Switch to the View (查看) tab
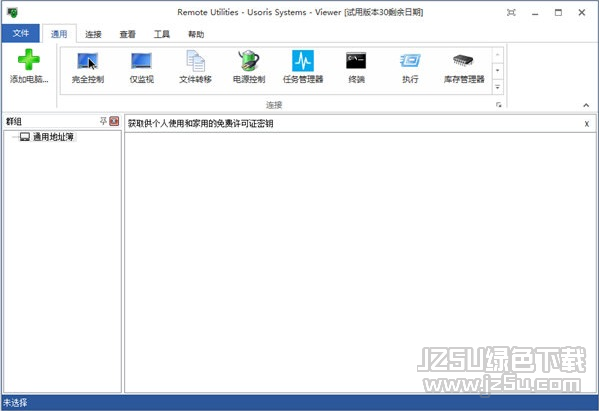This screenshot has width=599, height=411. click(128, 34)
